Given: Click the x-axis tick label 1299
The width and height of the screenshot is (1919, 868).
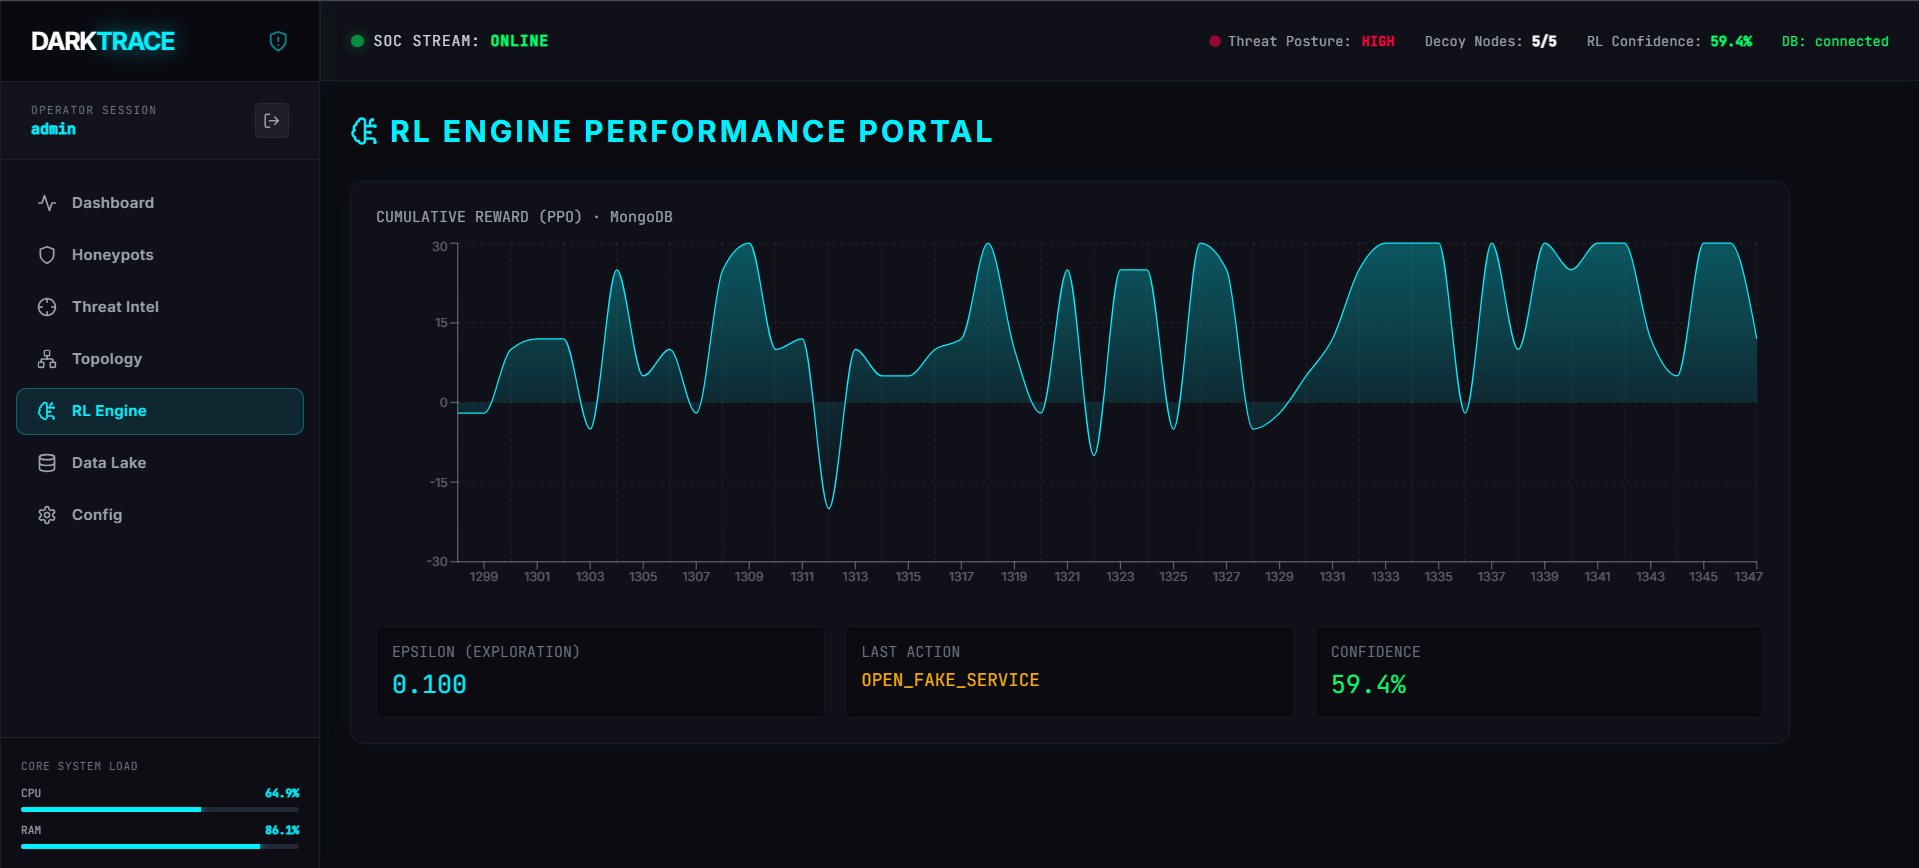Looking at the screenshot, I should tap(484, 577).
